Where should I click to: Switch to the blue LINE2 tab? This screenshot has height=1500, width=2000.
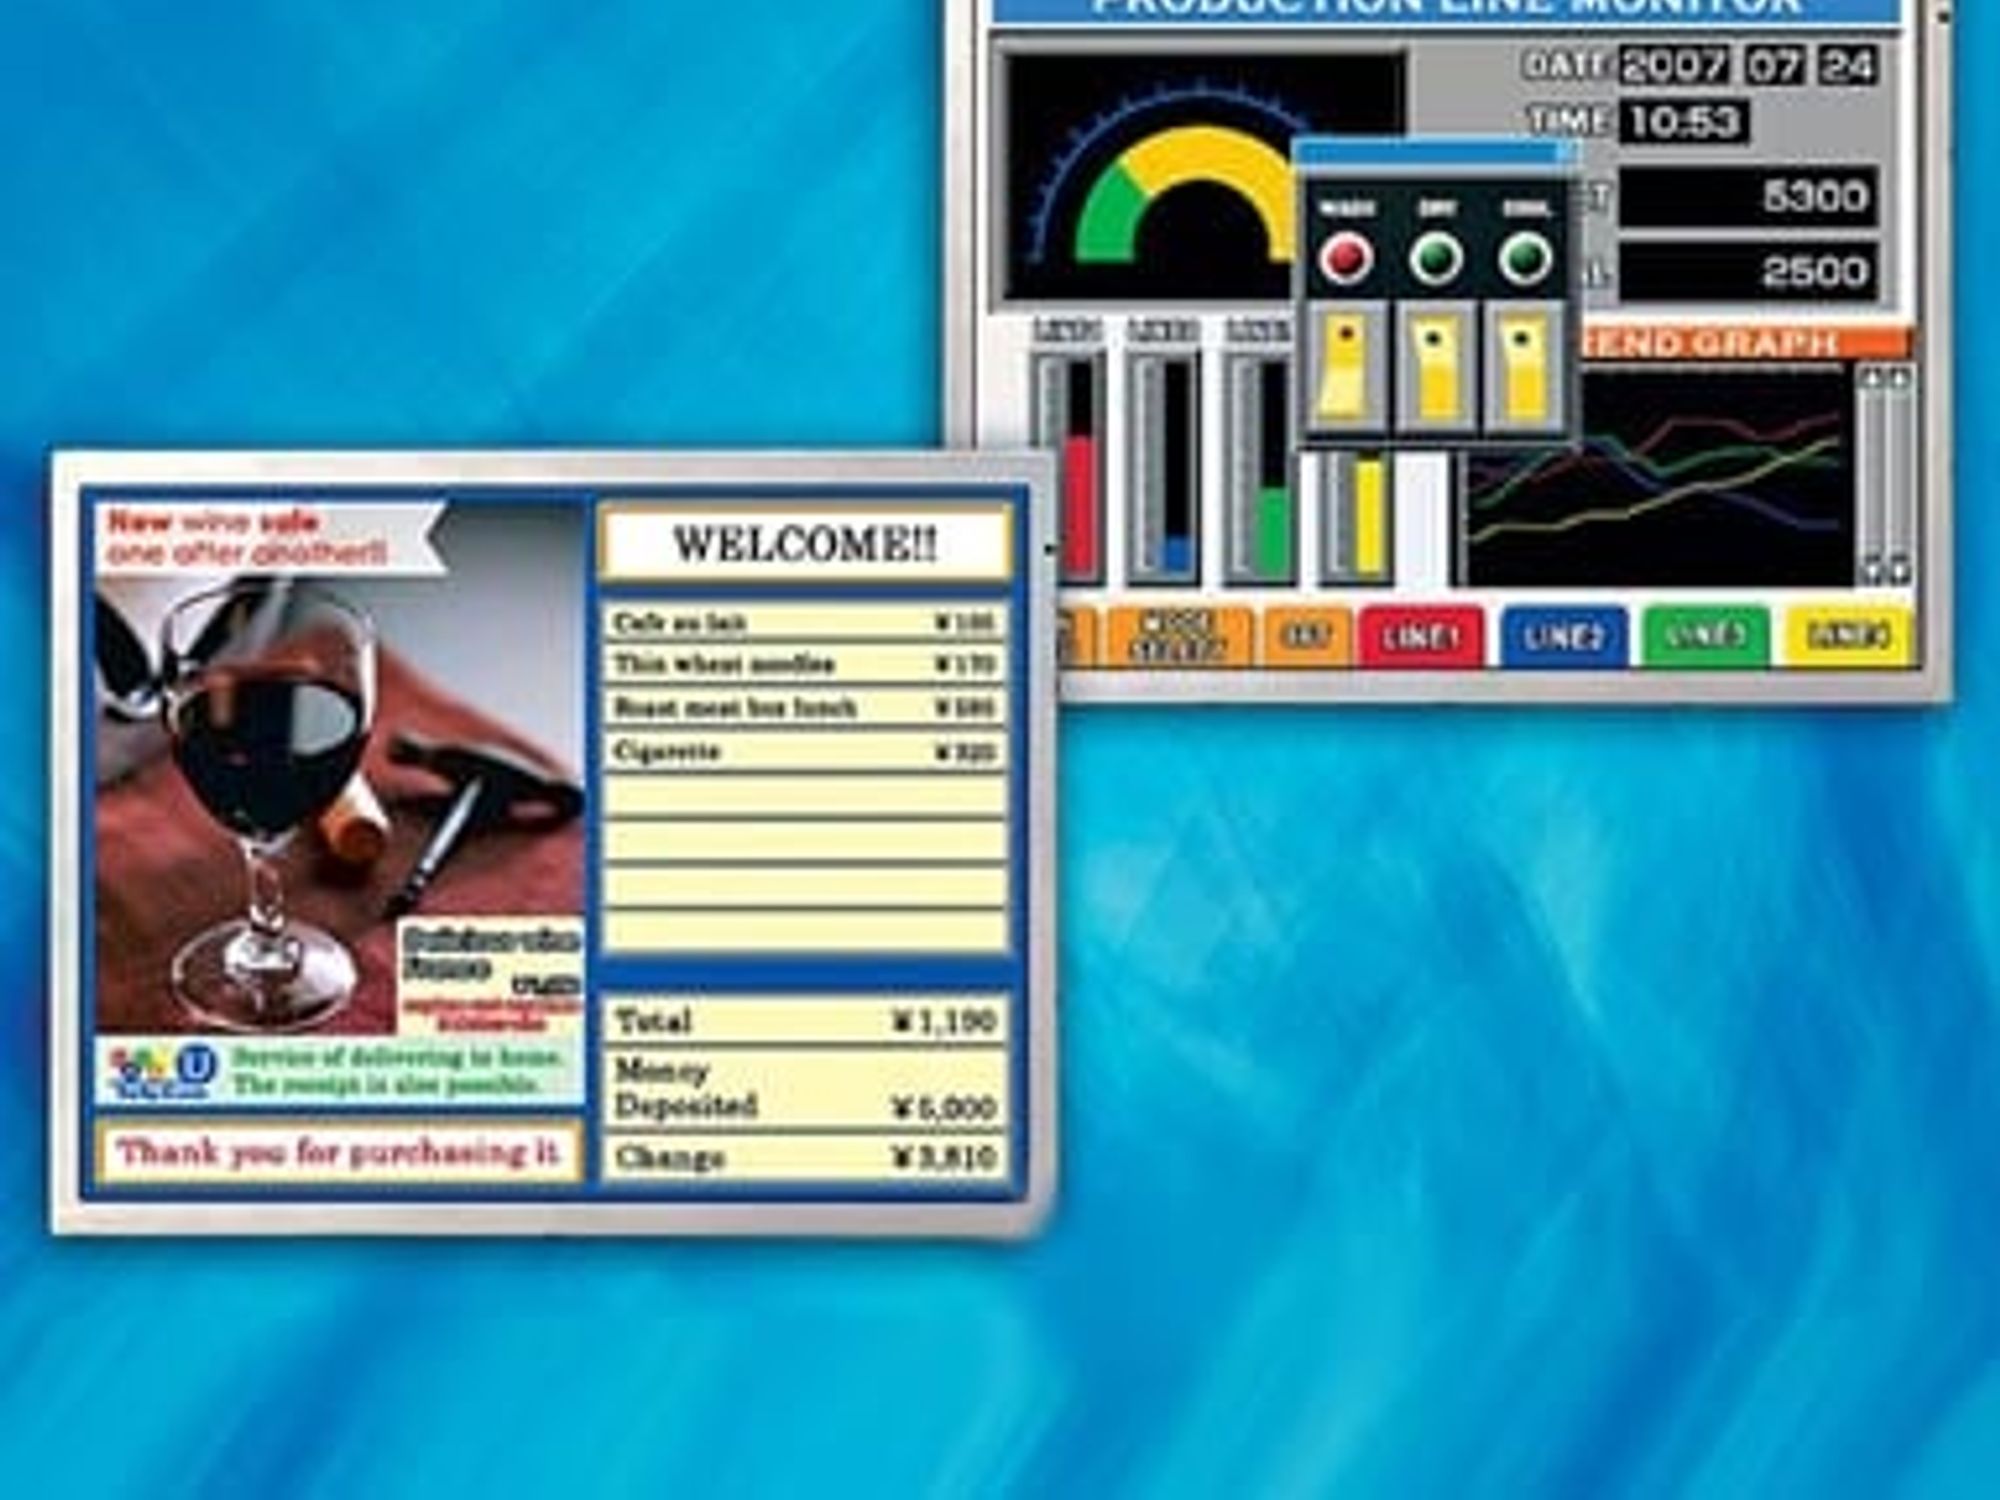pyautogui.click(x=1563, y=636)
